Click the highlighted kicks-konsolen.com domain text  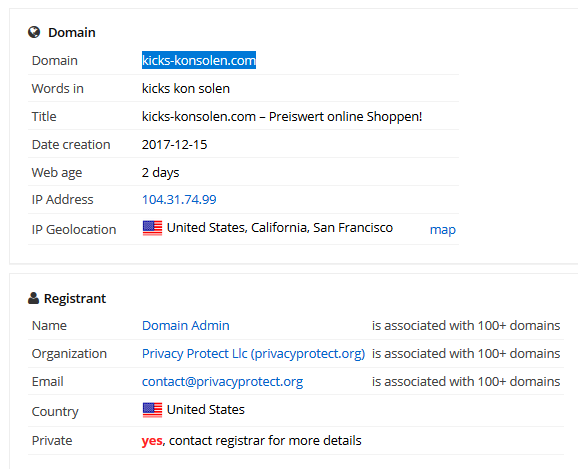(199, 60)
